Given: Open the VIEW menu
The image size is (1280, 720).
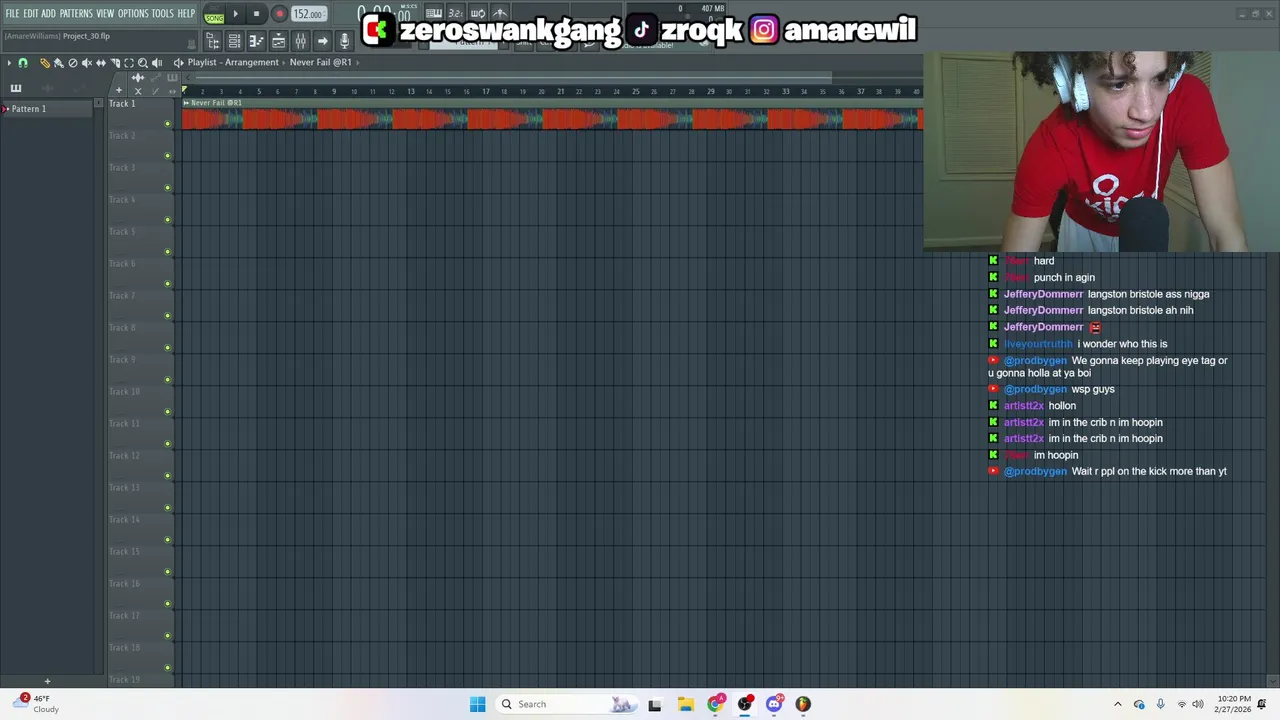Looking at the screenshot, I should 105,14.
